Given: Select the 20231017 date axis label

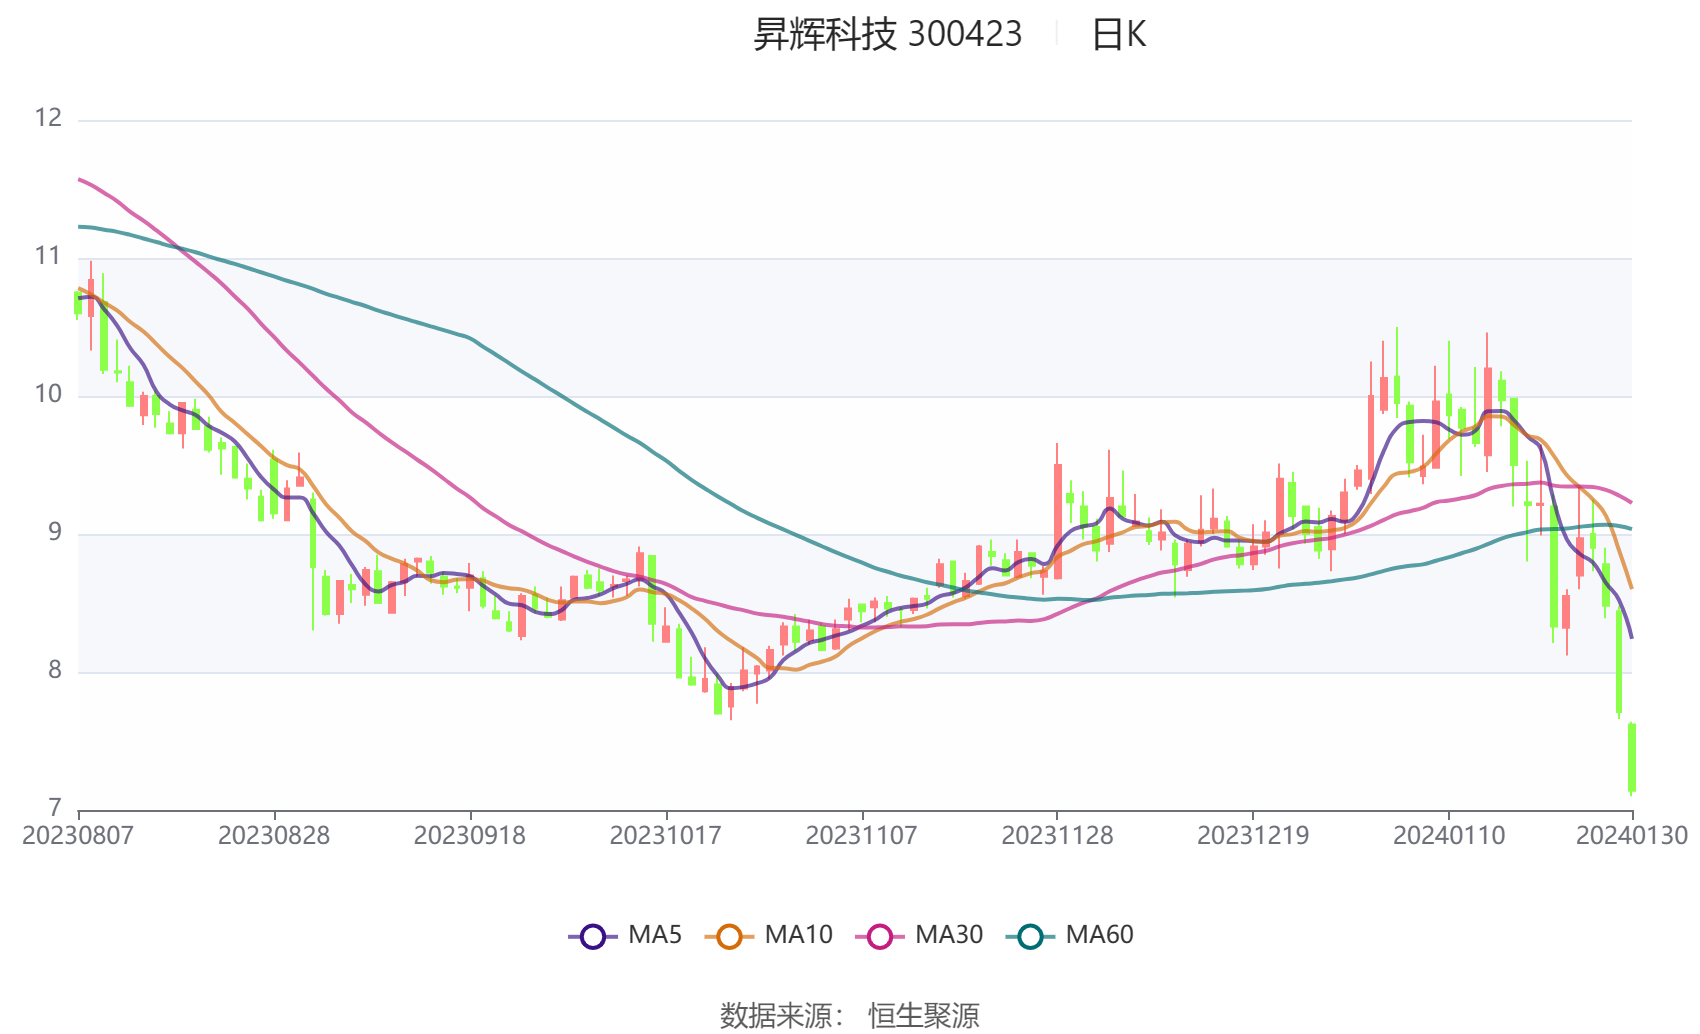Looking at the screenshot, I should pos(666,835).
